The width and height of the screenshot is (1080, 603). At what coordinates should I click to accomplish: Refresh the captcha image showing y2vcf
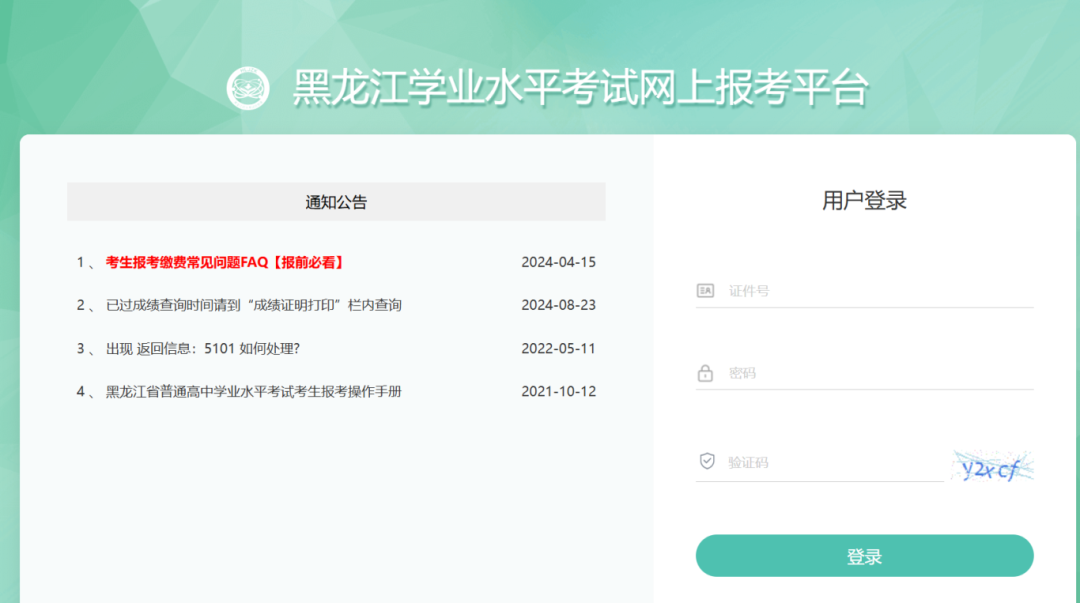(x=991, y=466)
